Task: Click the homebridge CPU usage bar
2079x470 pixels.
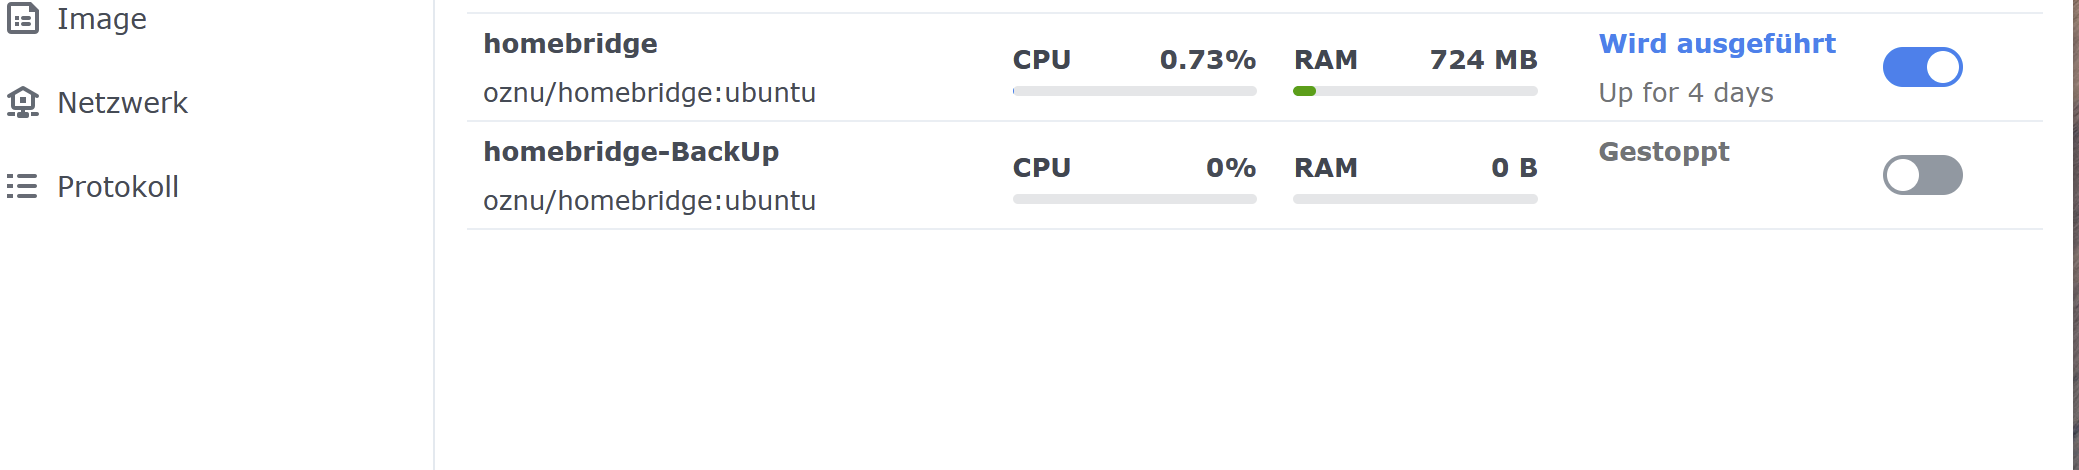Action: pyautogui.click(x=1134, y=91)
